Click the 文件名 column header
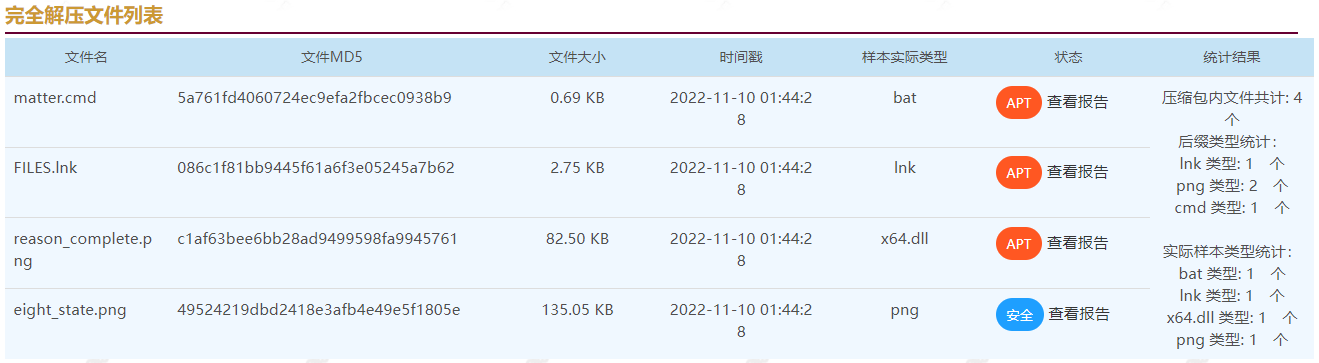1319x363 pixels. [86, 58]
